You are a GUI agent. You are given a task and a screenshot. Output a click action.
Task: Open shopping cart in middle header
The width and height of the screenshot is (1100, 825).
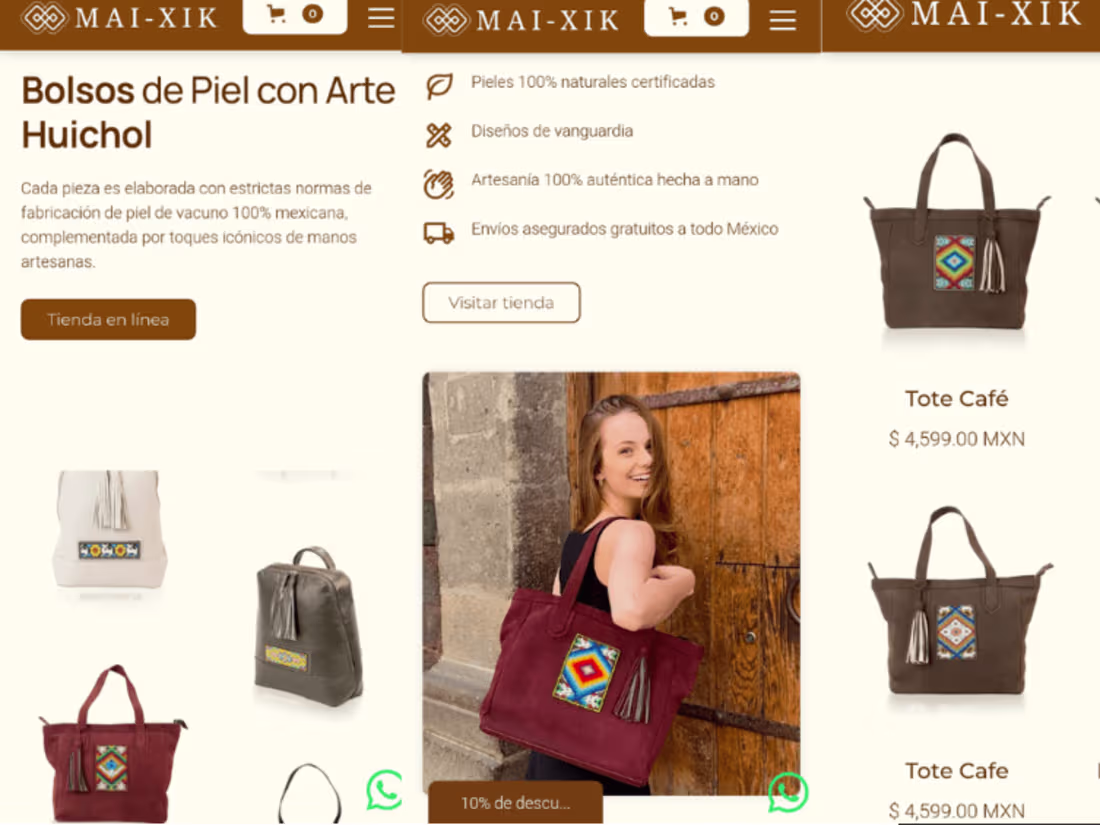[x=696, y=18]
